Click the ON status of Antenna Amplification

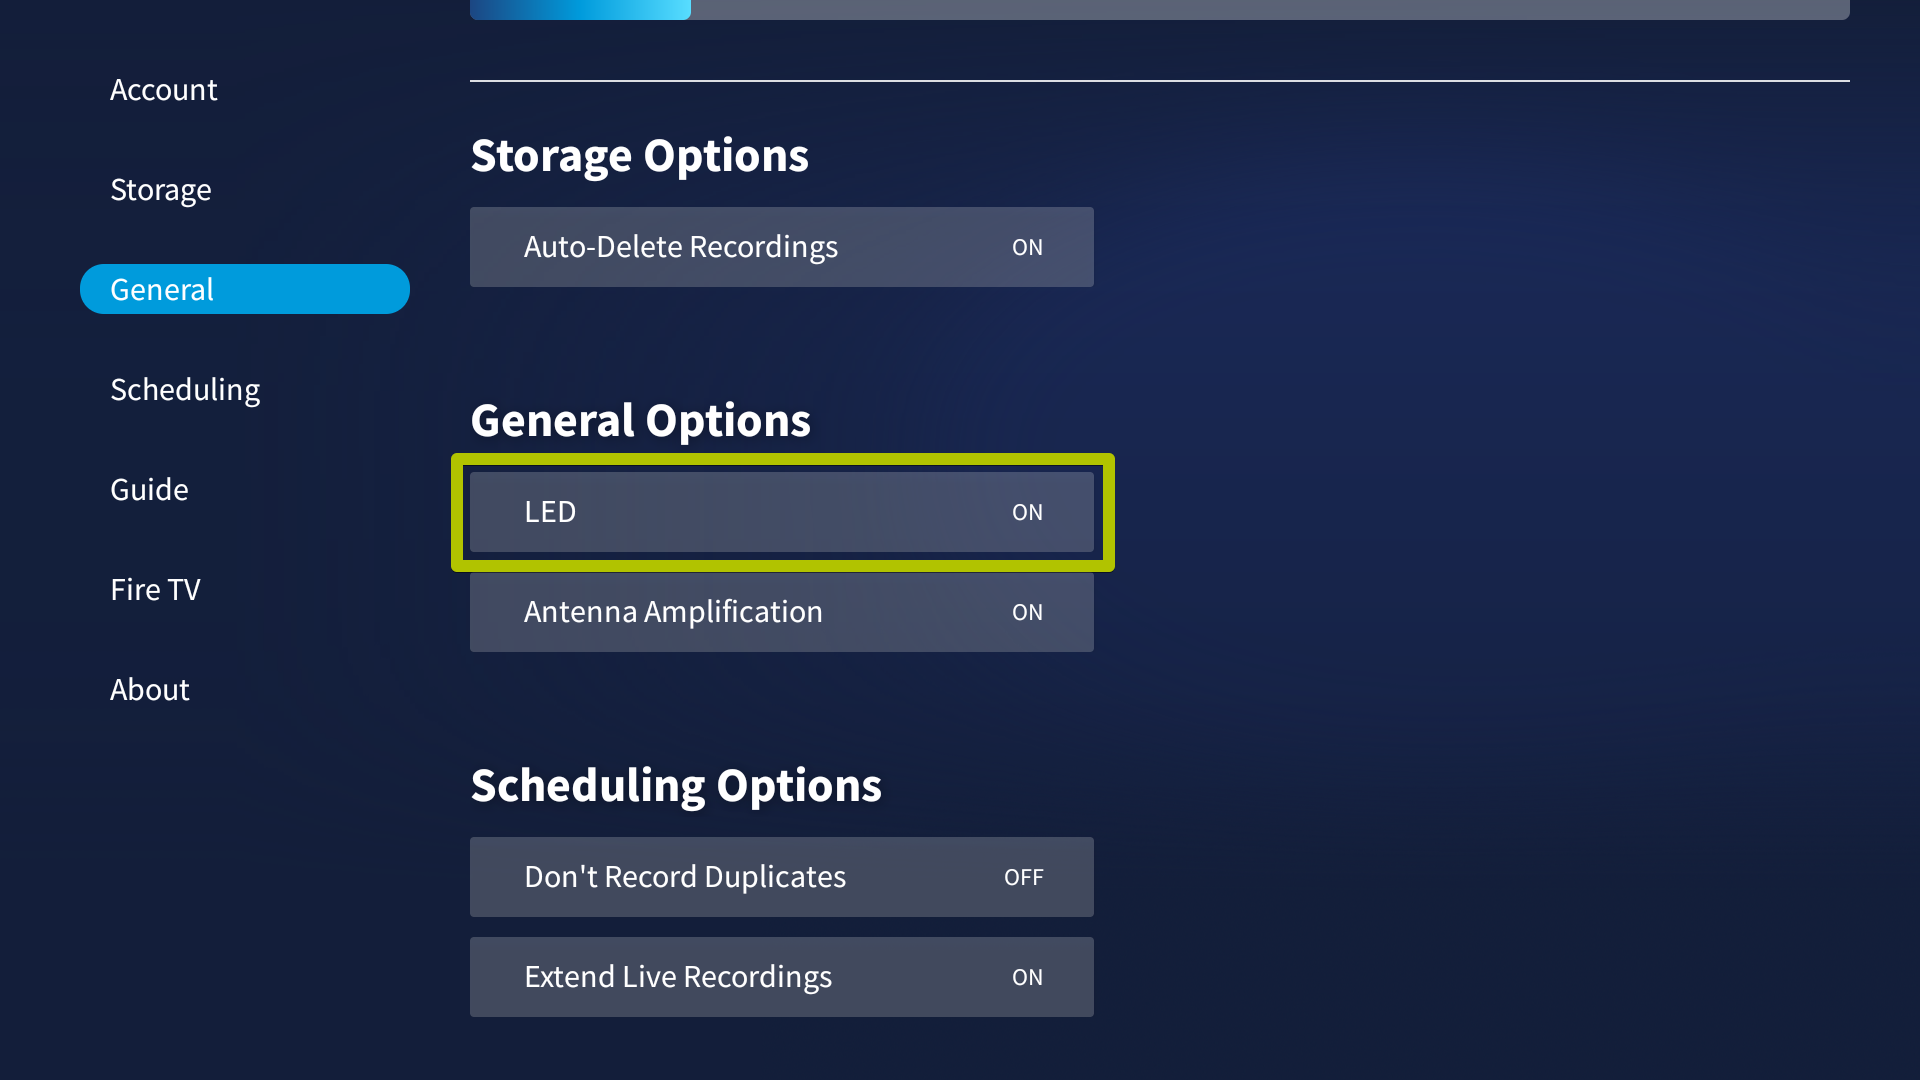click(1027, 612)
